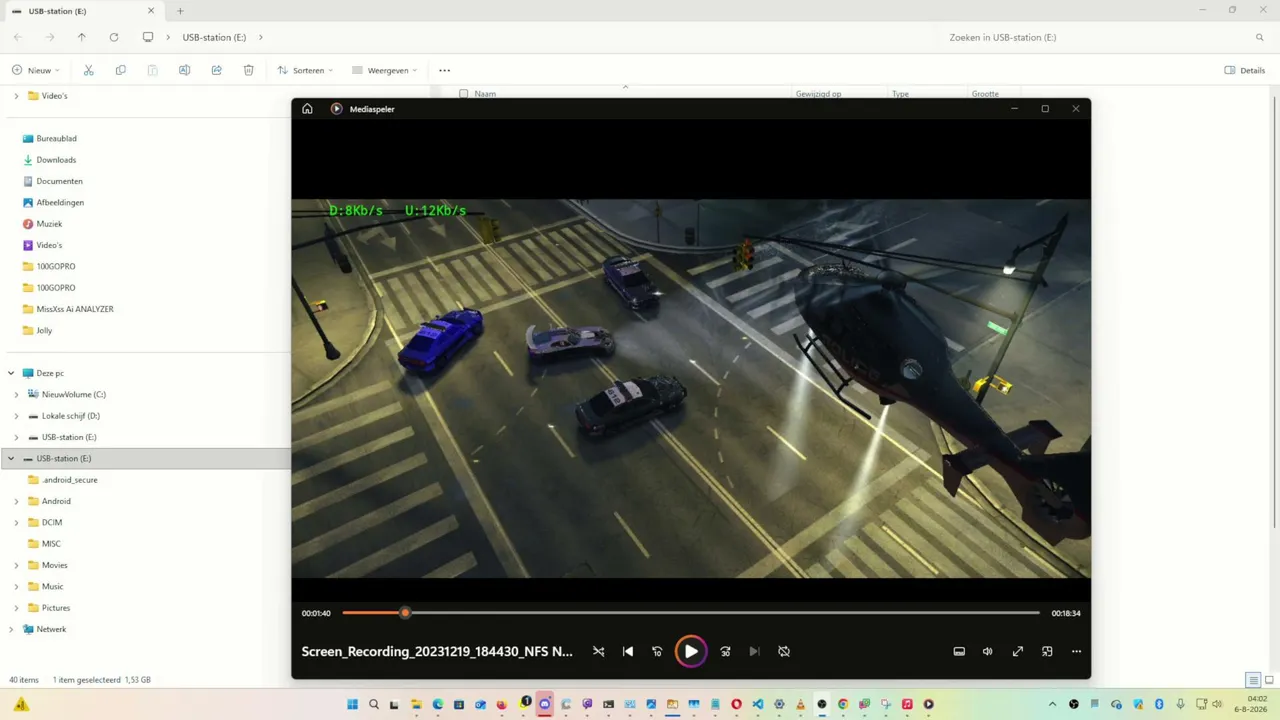
Task: Toggle shuffle in Mediaspeler
Action: coord(598,651)
